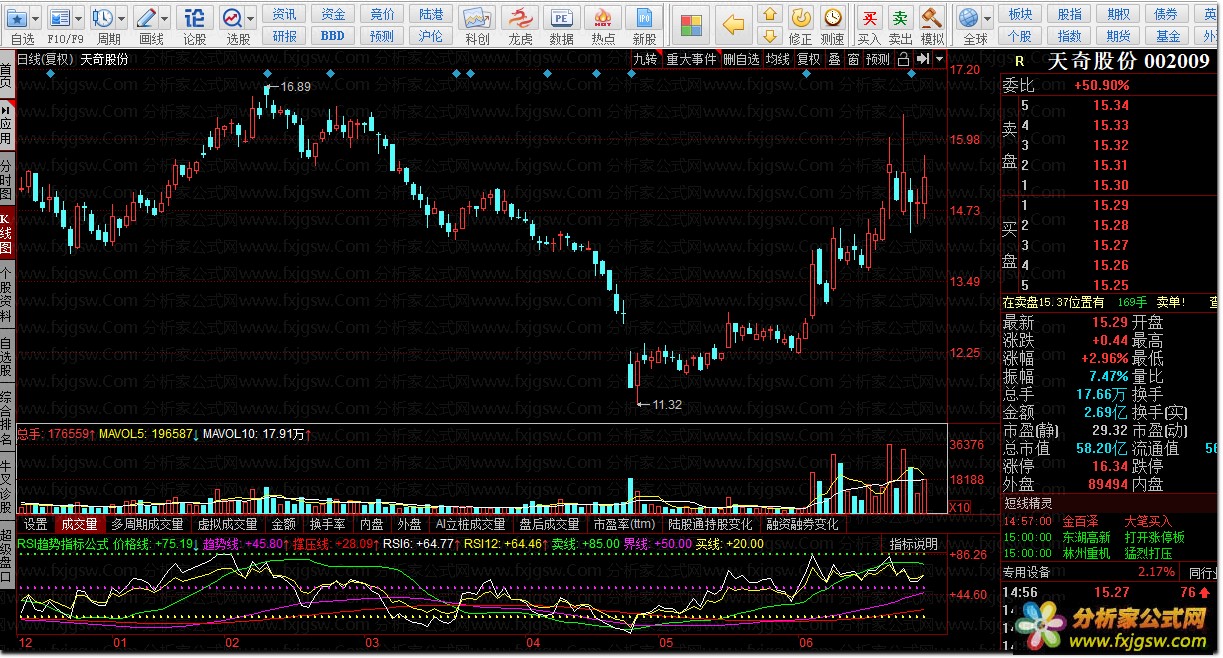Toggle 预测 forecast in chart bar

pos(878,59)
